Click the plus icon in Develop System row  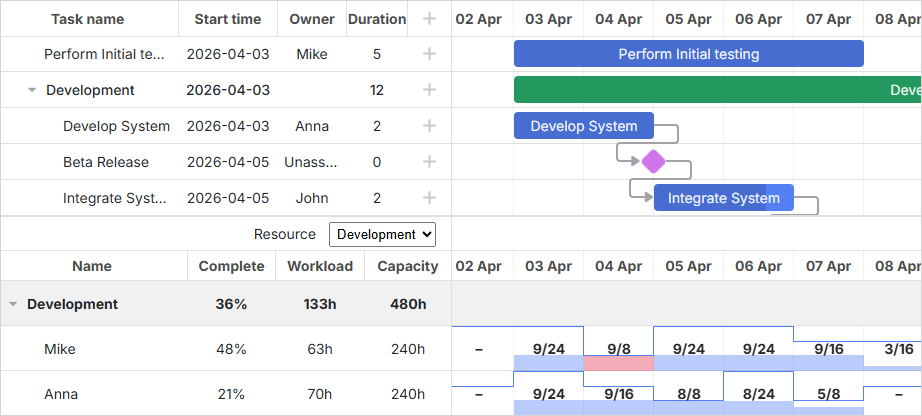pyautogui.click(x=429, y=126)
